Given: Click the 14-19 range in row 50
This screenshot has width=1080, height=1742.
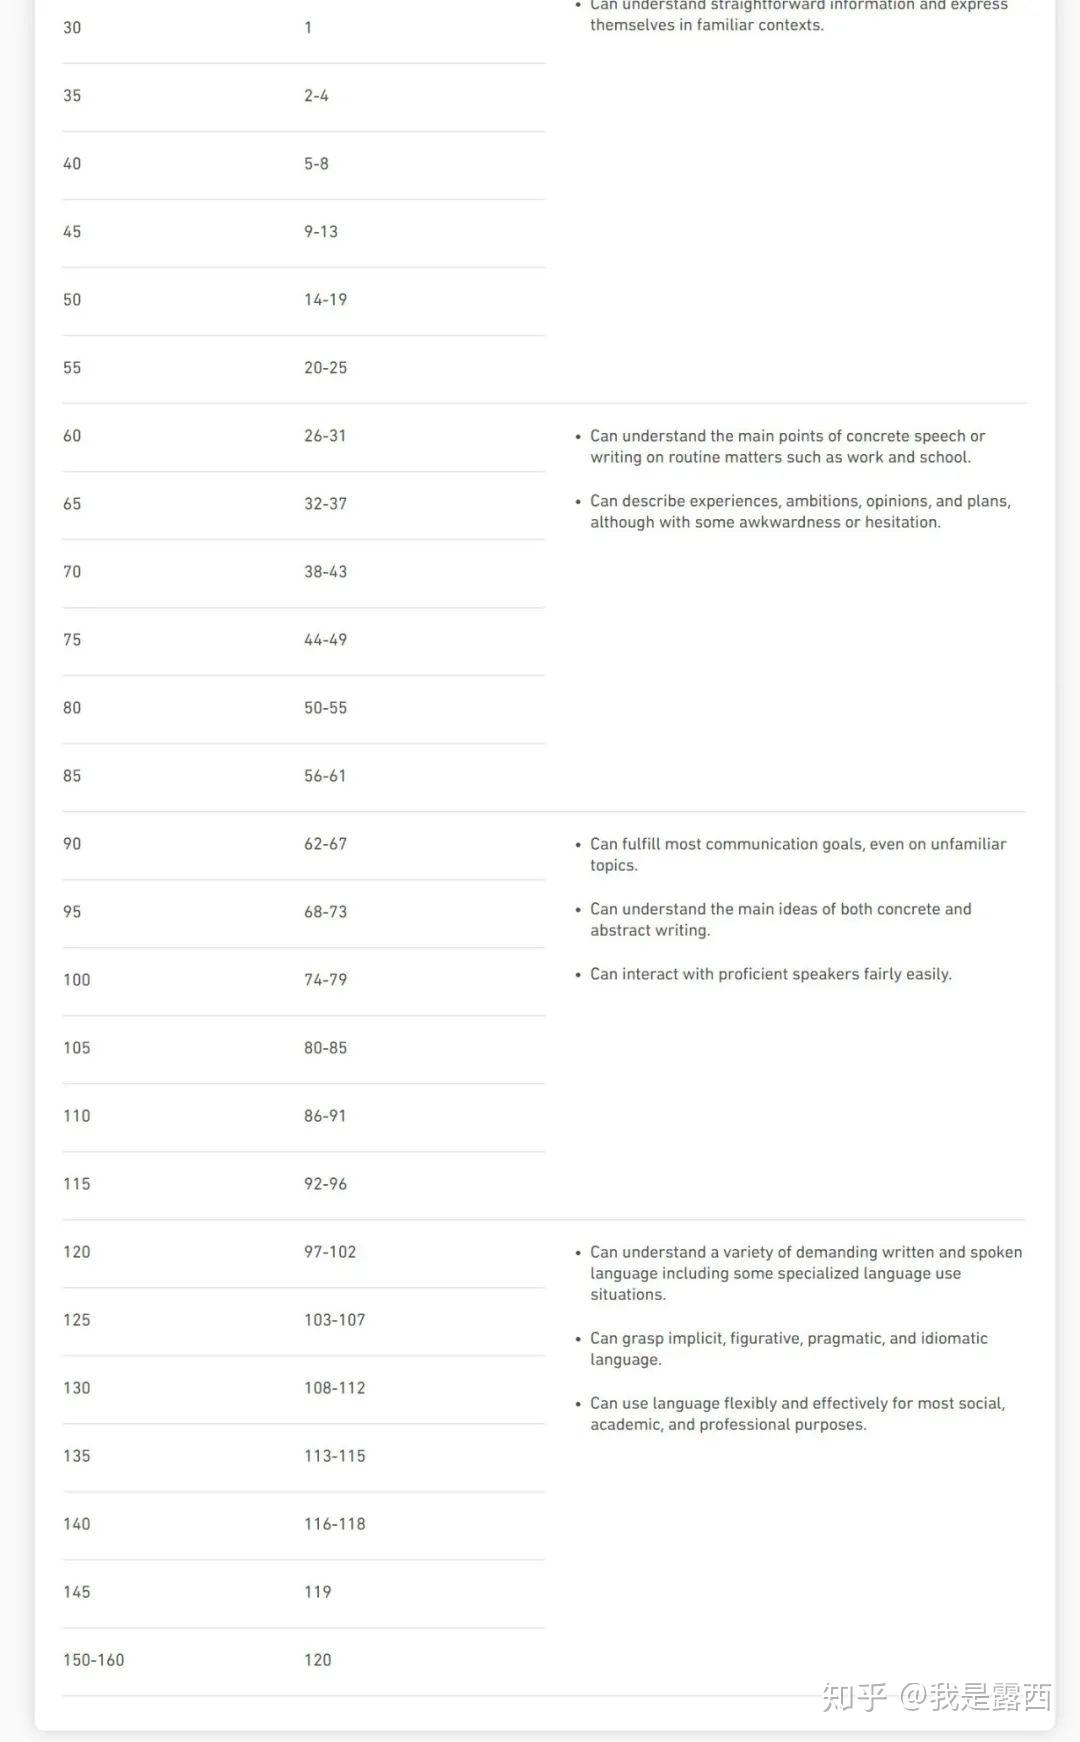Looking at the screenshot, I should [x=325, y=300].
